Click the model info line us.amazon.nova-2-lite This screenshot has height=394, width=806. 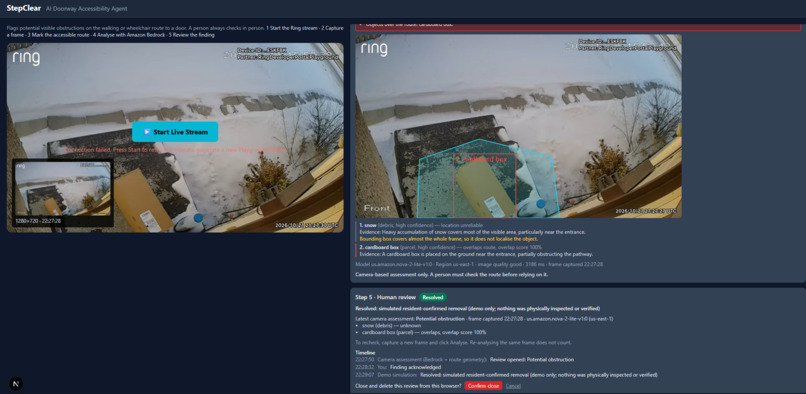pos(479,264)
